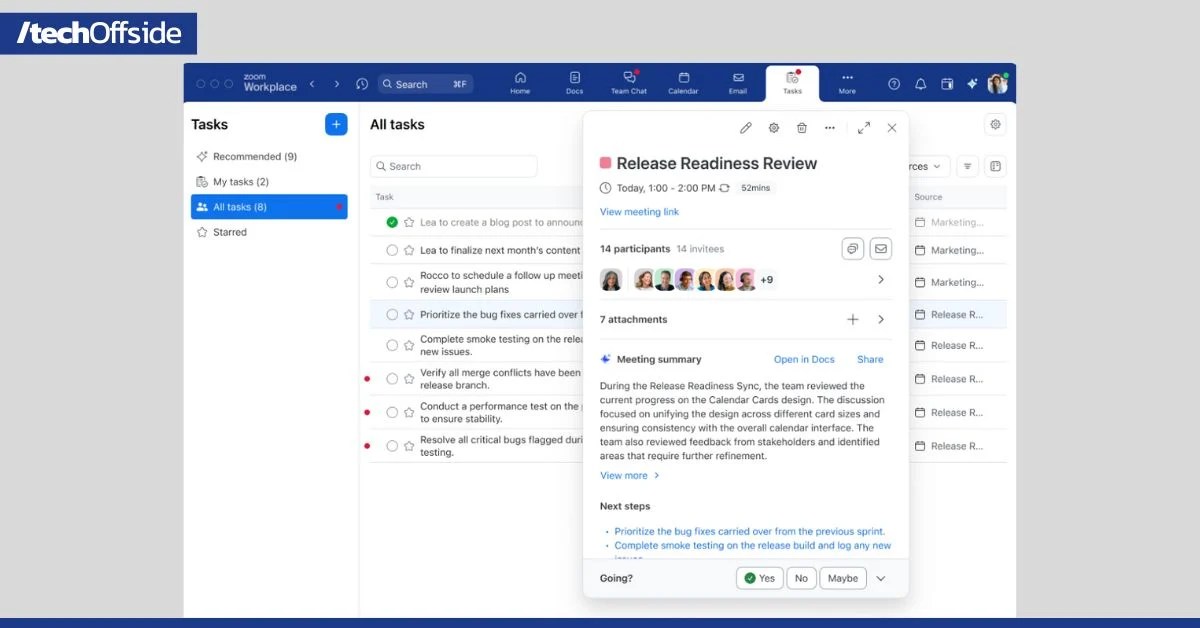
Task: Star the 'Verify all merge conflicts' task
Action: [x=408, y=379]
